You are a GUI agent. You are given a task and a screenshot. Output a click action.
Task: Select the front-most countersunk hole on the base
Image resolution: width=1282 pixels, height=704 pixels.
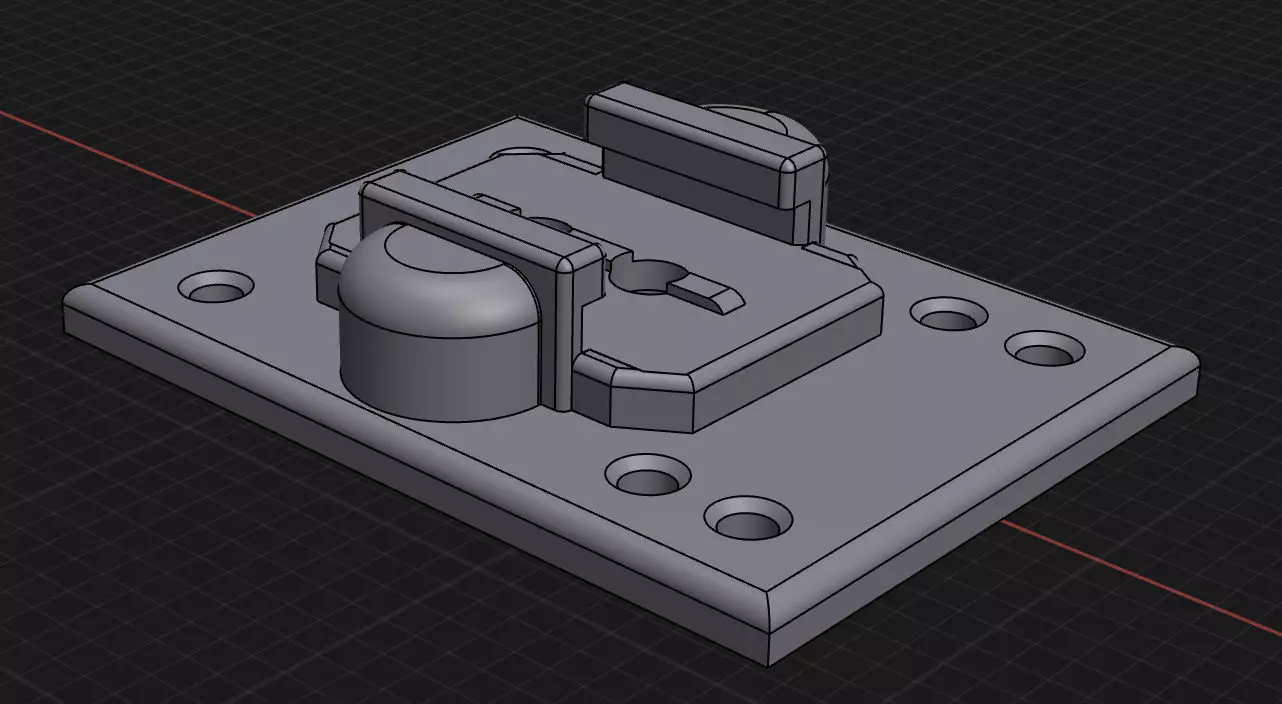(x=748, y=518)
